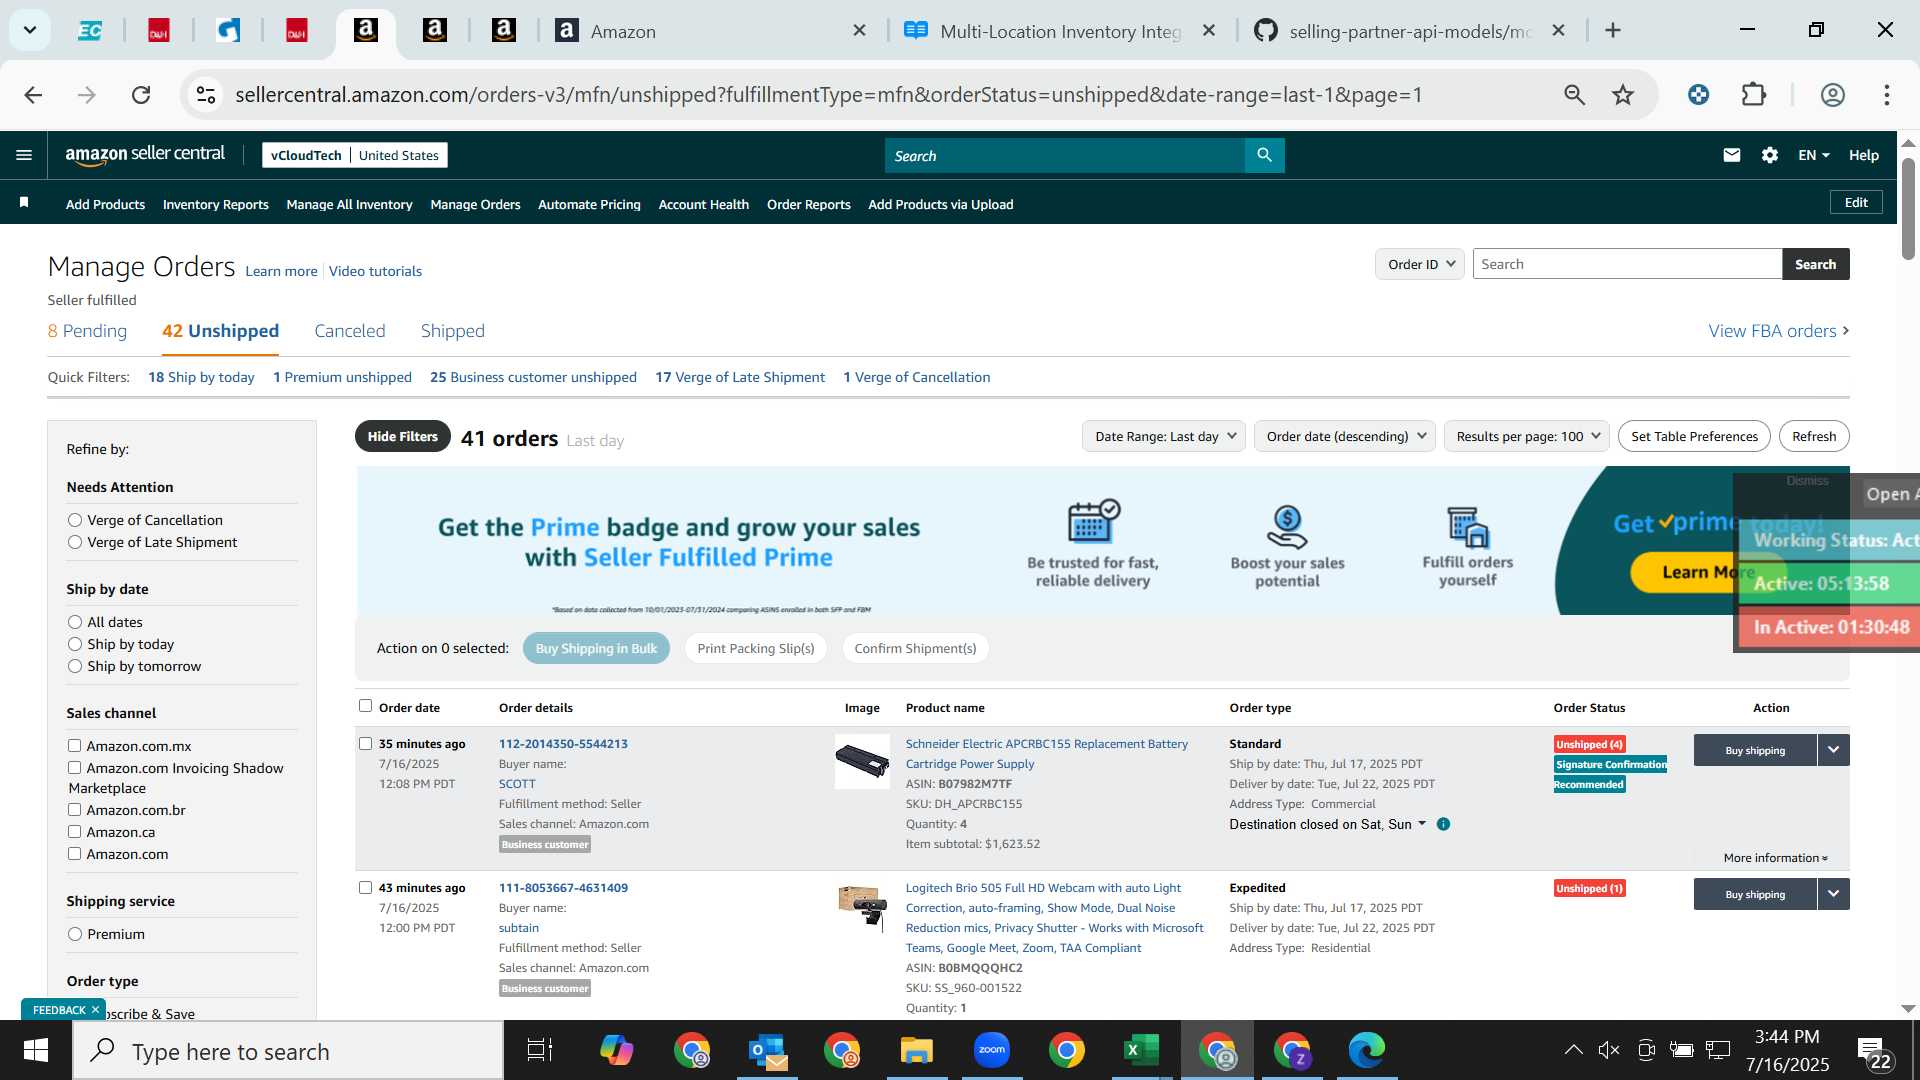
Task: Open the Results per page: 100 dropdown
Action: coord(1527,436)
